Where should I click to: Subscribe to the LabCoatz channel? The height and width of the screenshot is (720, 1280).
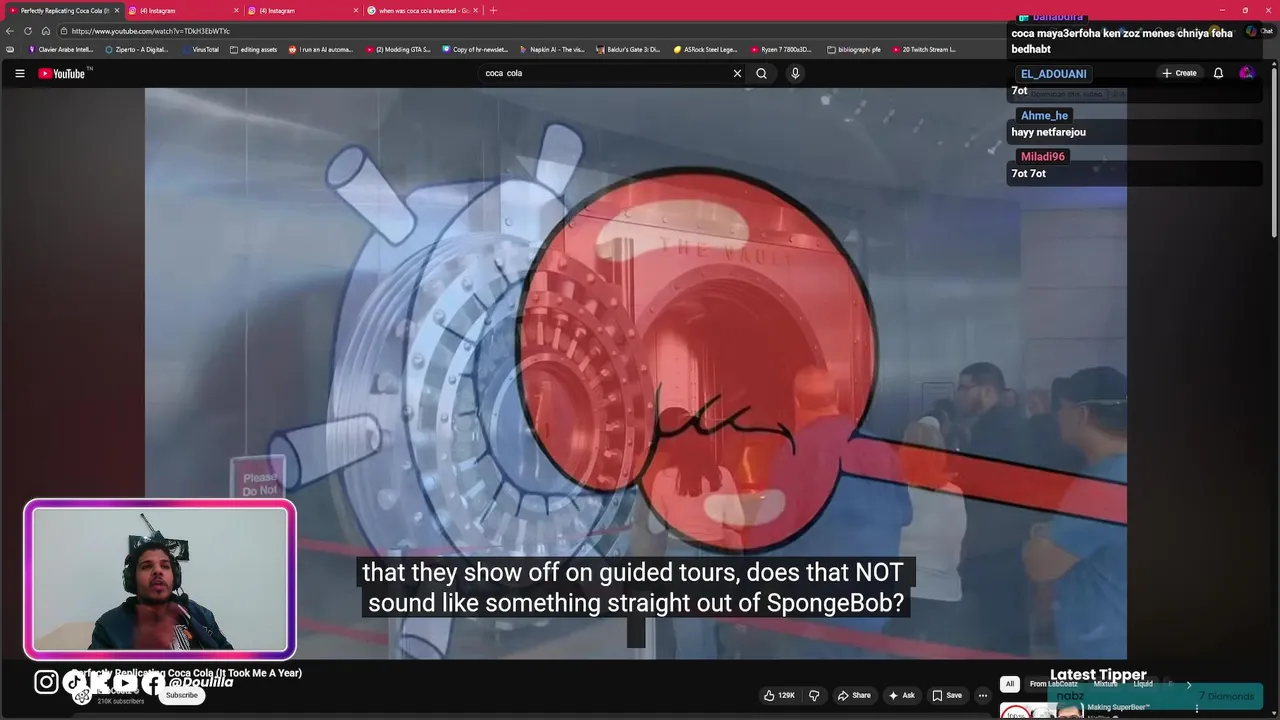click(182, 695)
